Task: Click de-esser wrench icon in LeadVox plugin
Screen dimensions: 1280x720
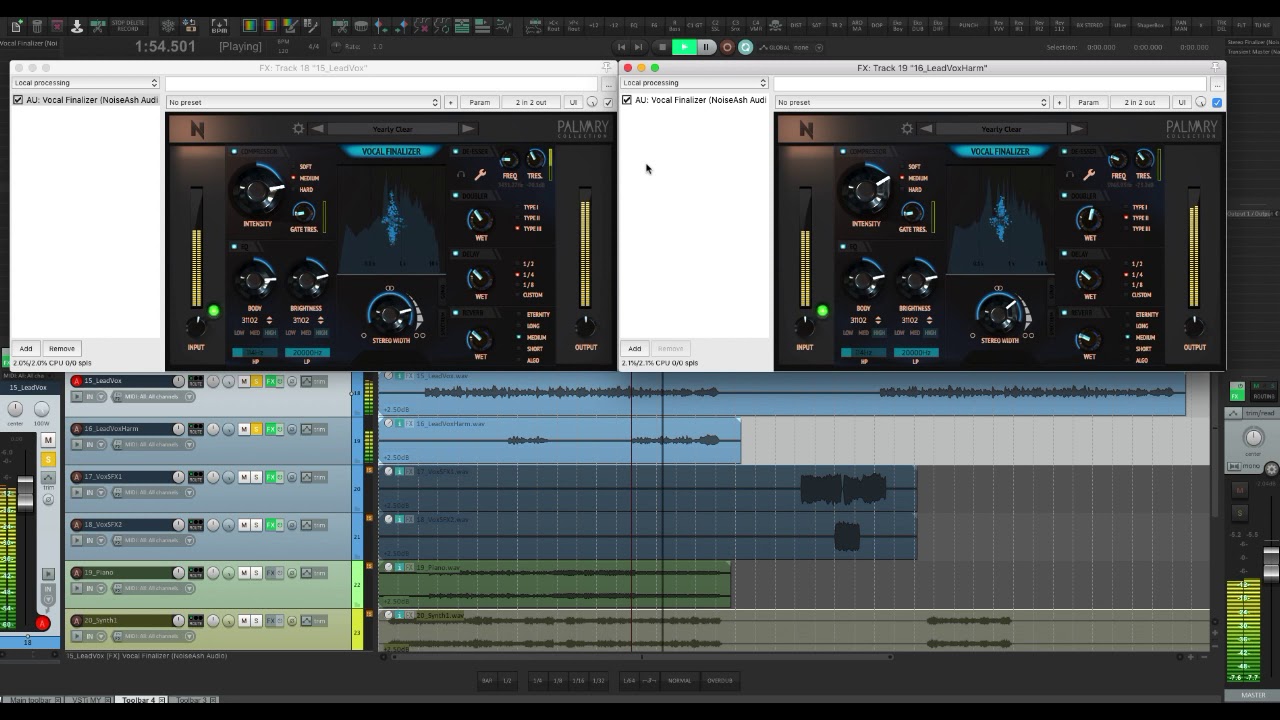Action: [480, 175]
